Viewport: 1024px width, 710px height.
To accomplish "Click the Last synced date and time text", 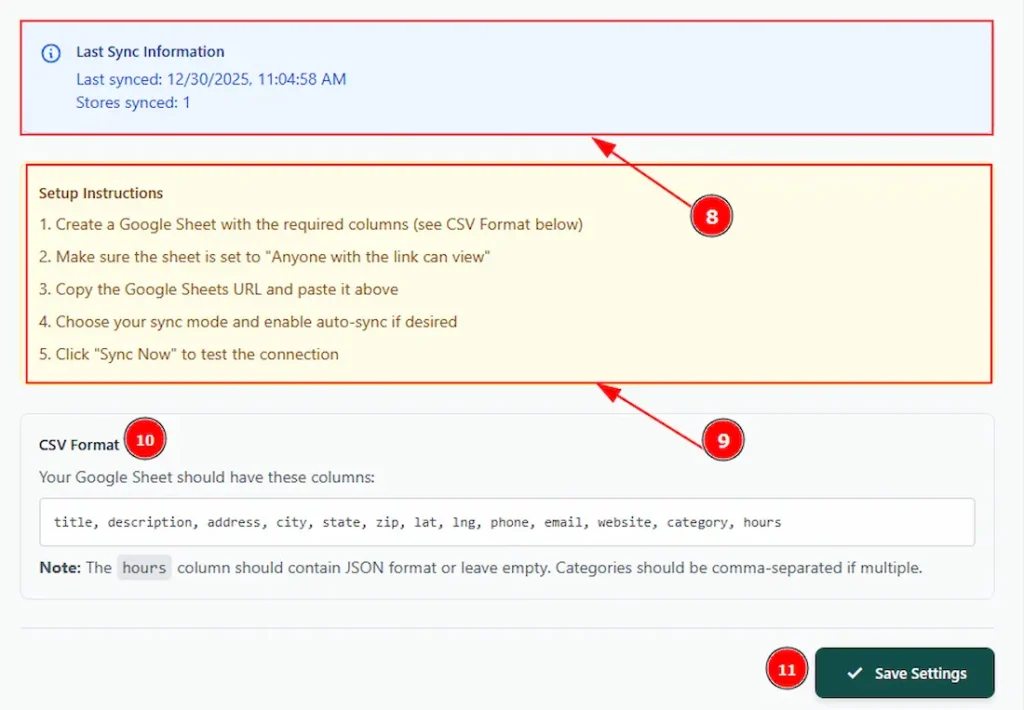I will 211,79.
